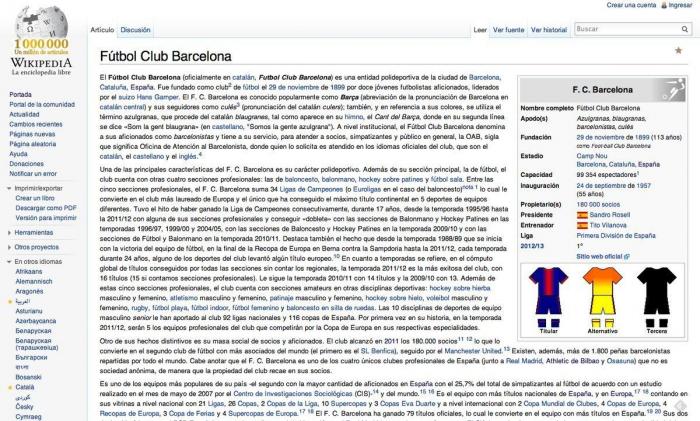Image resolution: width=700 pixels, height=421 pixels.
Task: Click external link icon after Sitio web oficial
Action: coord(627,257)
